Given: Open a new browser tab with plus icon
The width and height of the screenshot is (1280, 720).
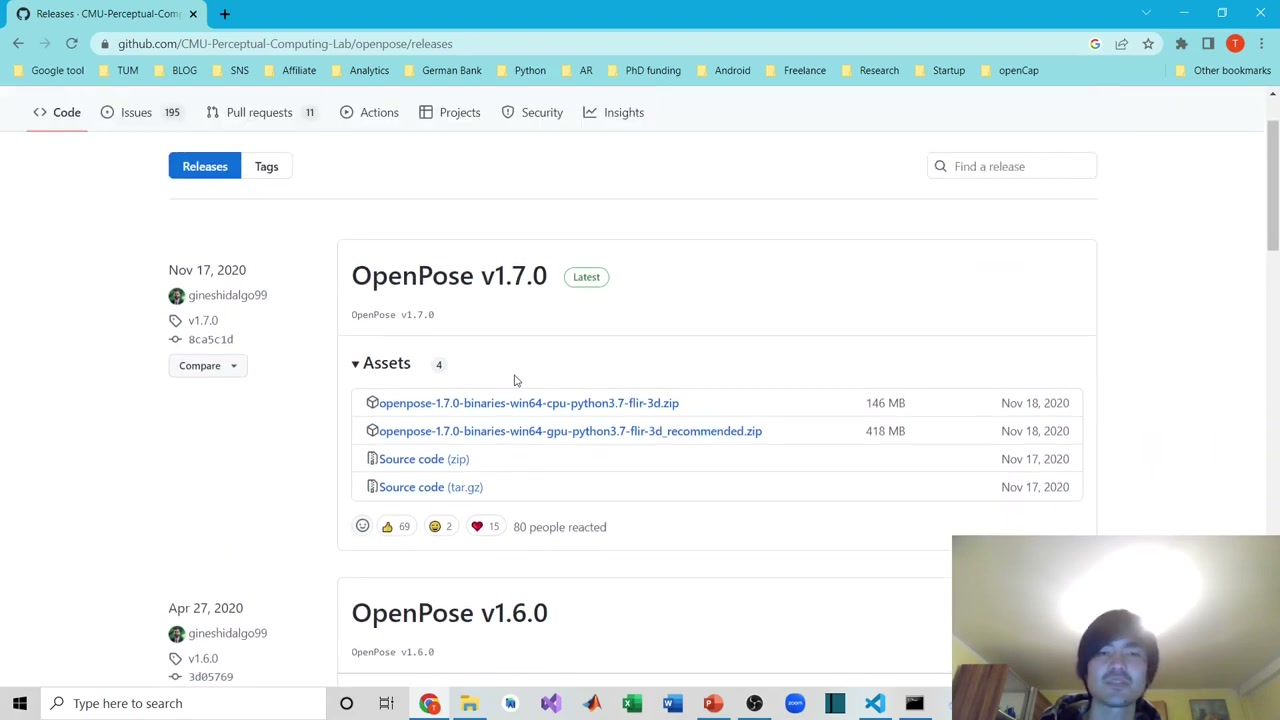Looking at the screenshot, I should coord(225,14).
